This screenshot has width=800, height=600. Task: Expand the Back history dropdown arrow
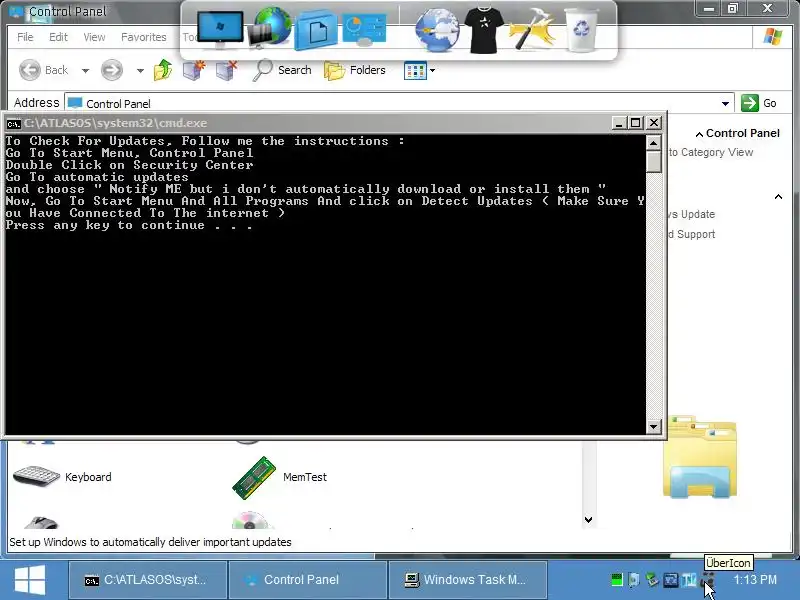(x=85, y=70)
